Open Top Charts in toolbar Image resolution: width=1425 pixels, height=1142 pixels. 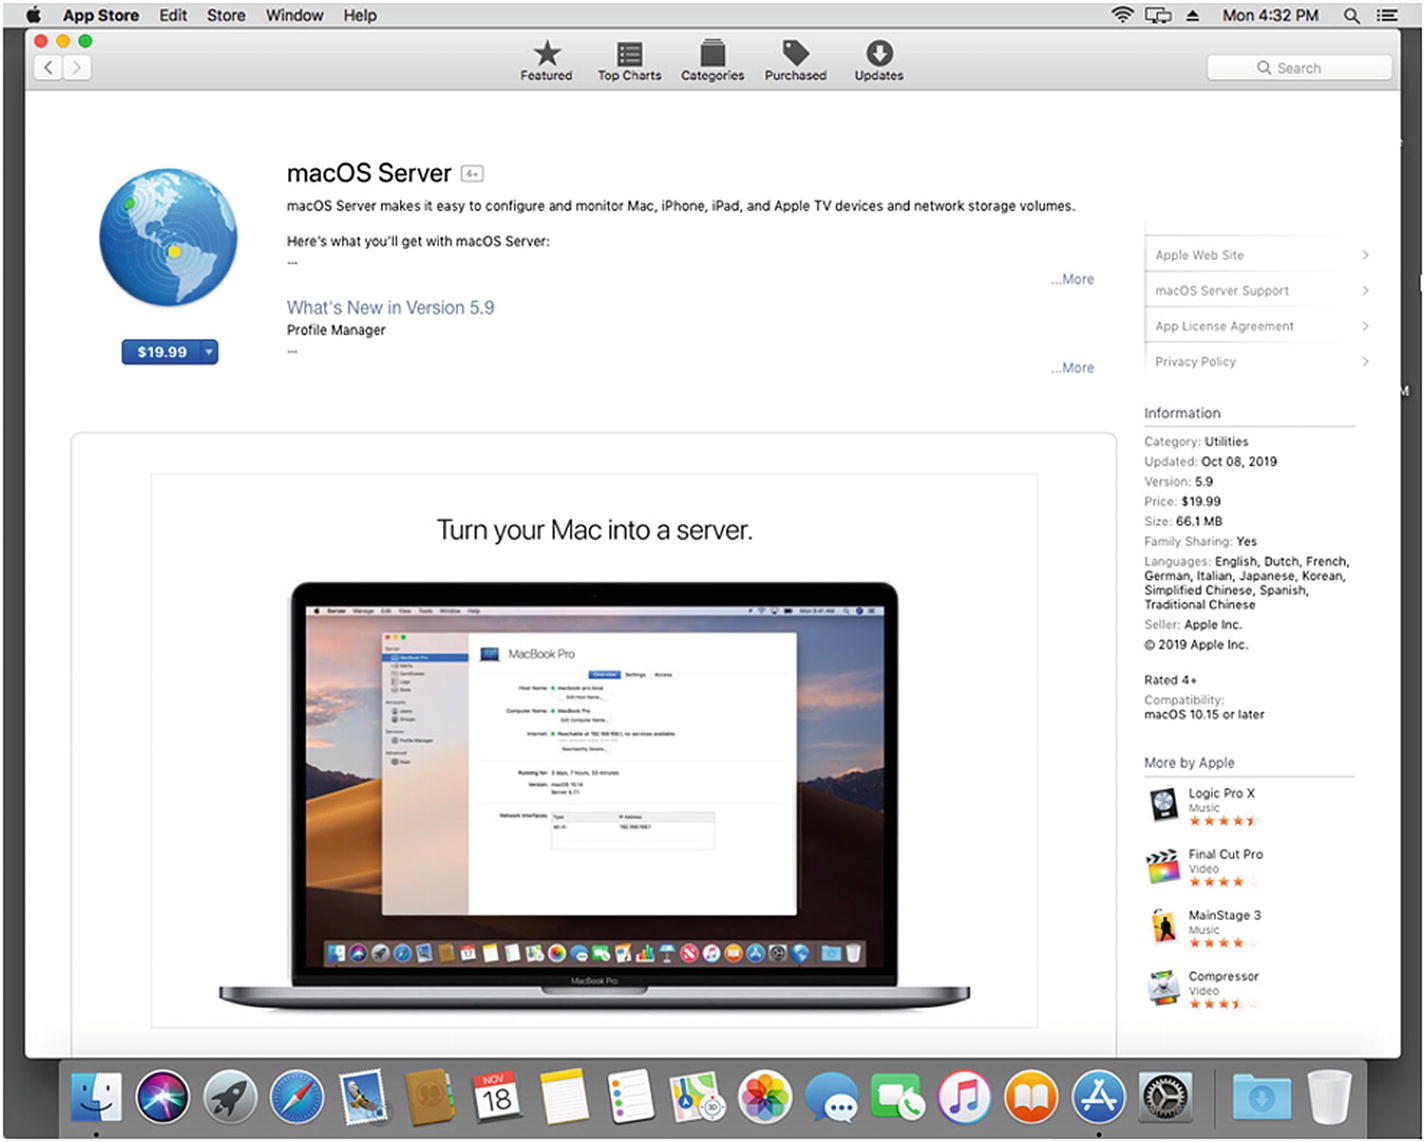[629, 60]
